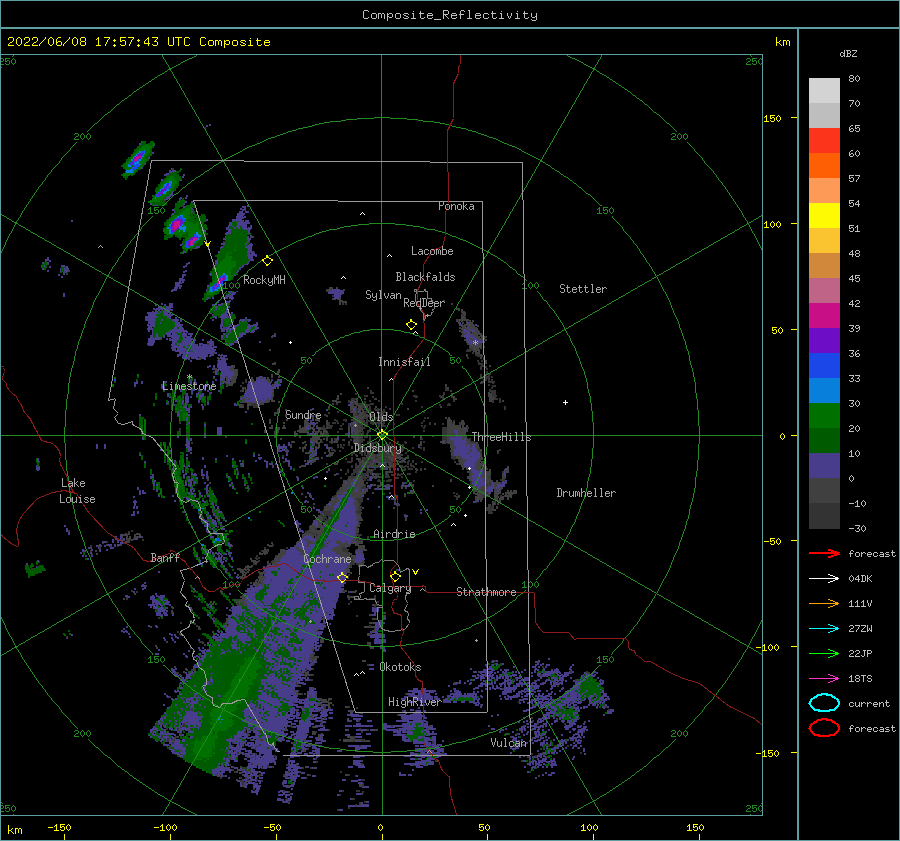Image resolution: width=900 pixels, height=841 pixels.
Task: Click the high reflectivity storm cell northwest of RockyMH
Action: click(179, 223)
